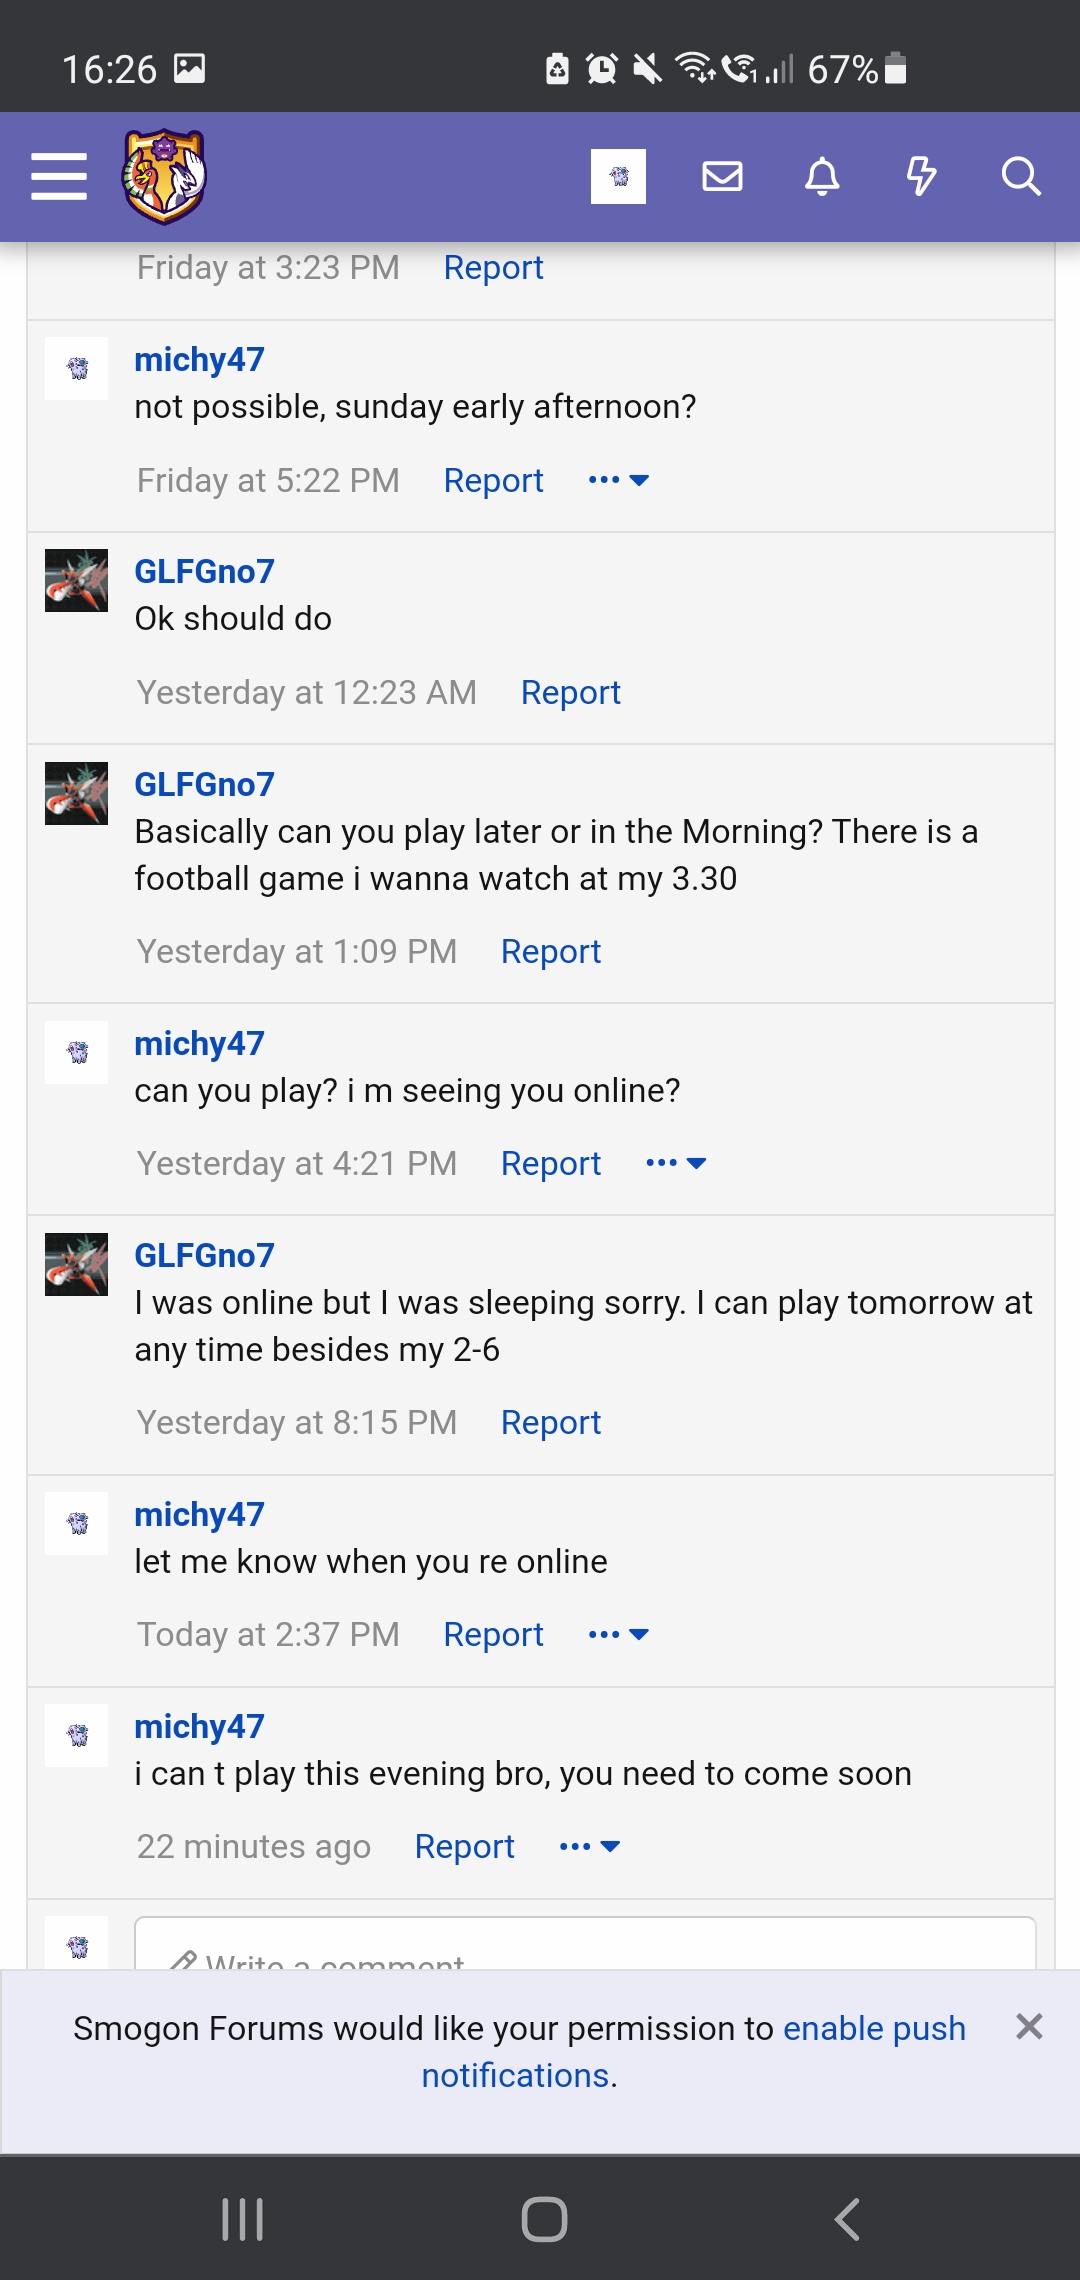Open the alerts bell icon

[822, 177]
